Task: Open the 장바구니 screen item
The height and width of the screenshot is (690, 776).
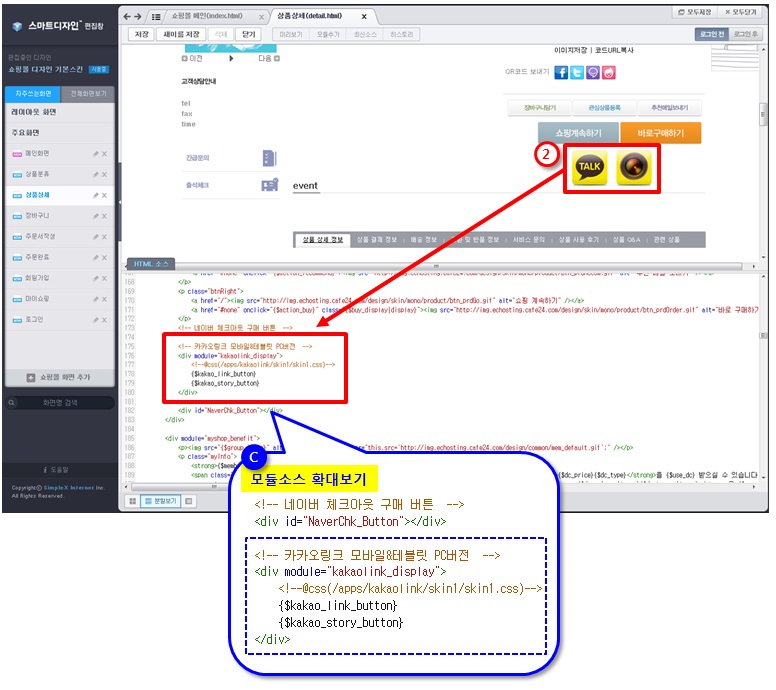Action: [x=37, y=216]
